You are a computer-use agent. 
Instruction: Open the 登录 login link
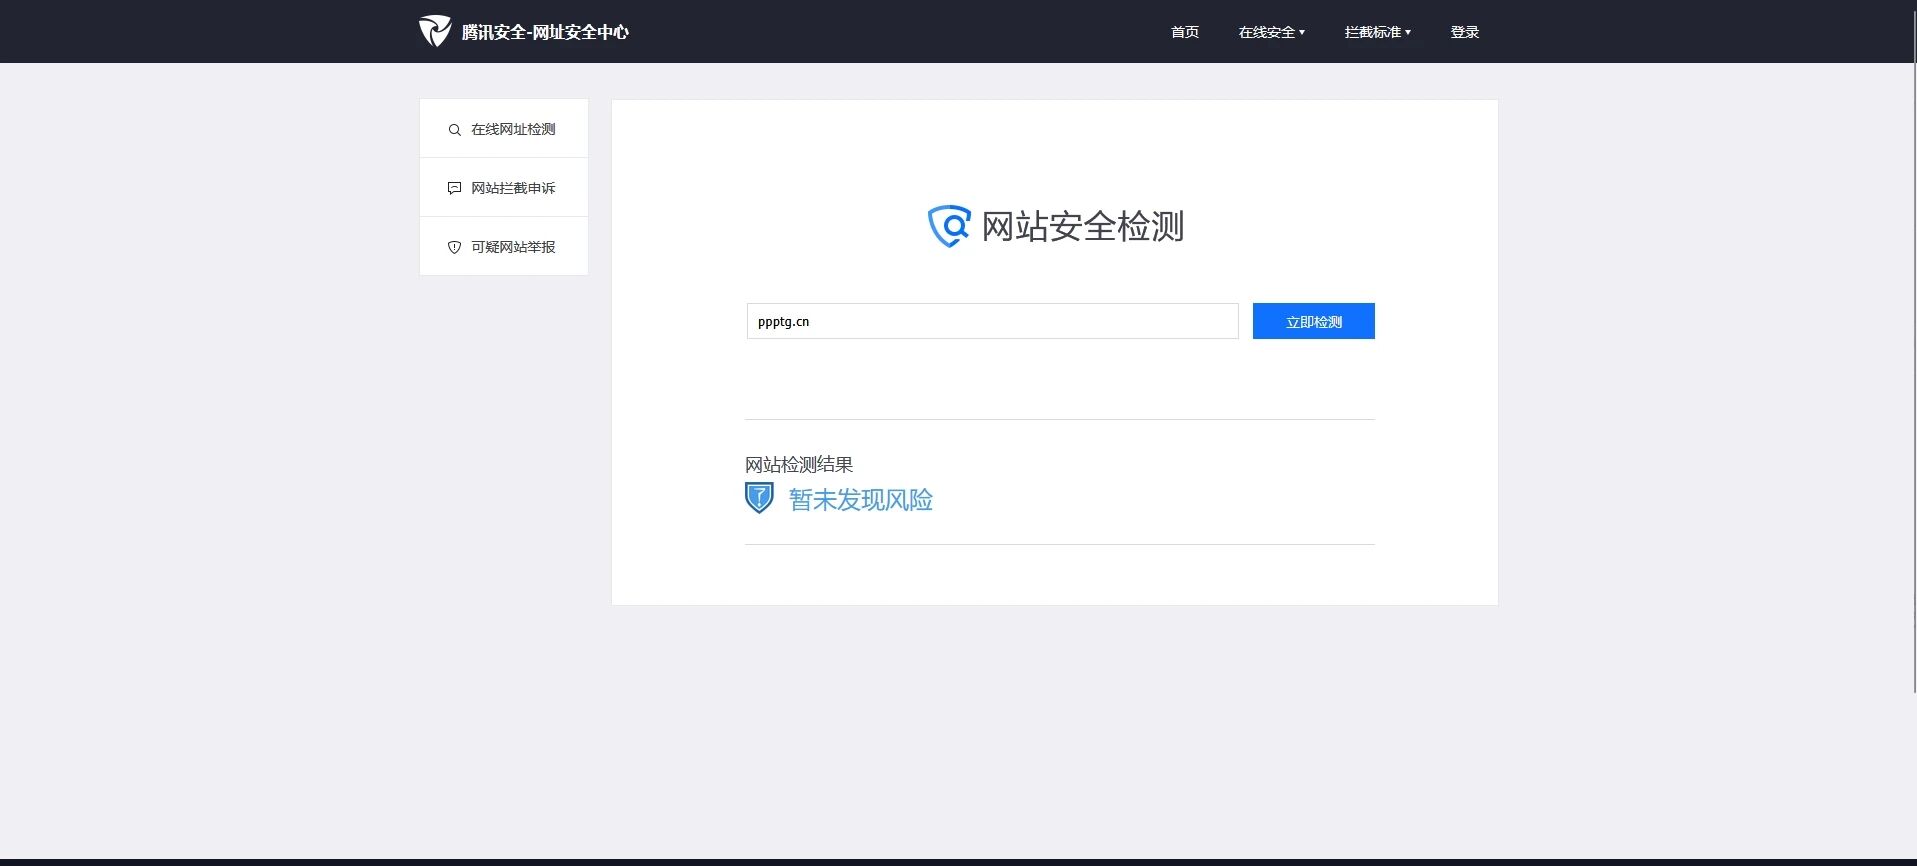pos(1465,32)
